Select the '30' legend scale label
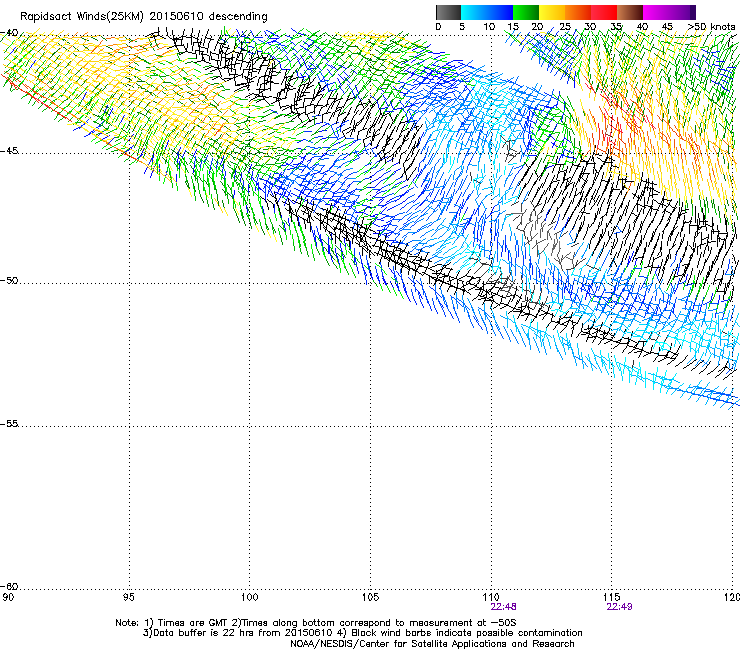Screen dimensions: 740x650 (590, 27)
